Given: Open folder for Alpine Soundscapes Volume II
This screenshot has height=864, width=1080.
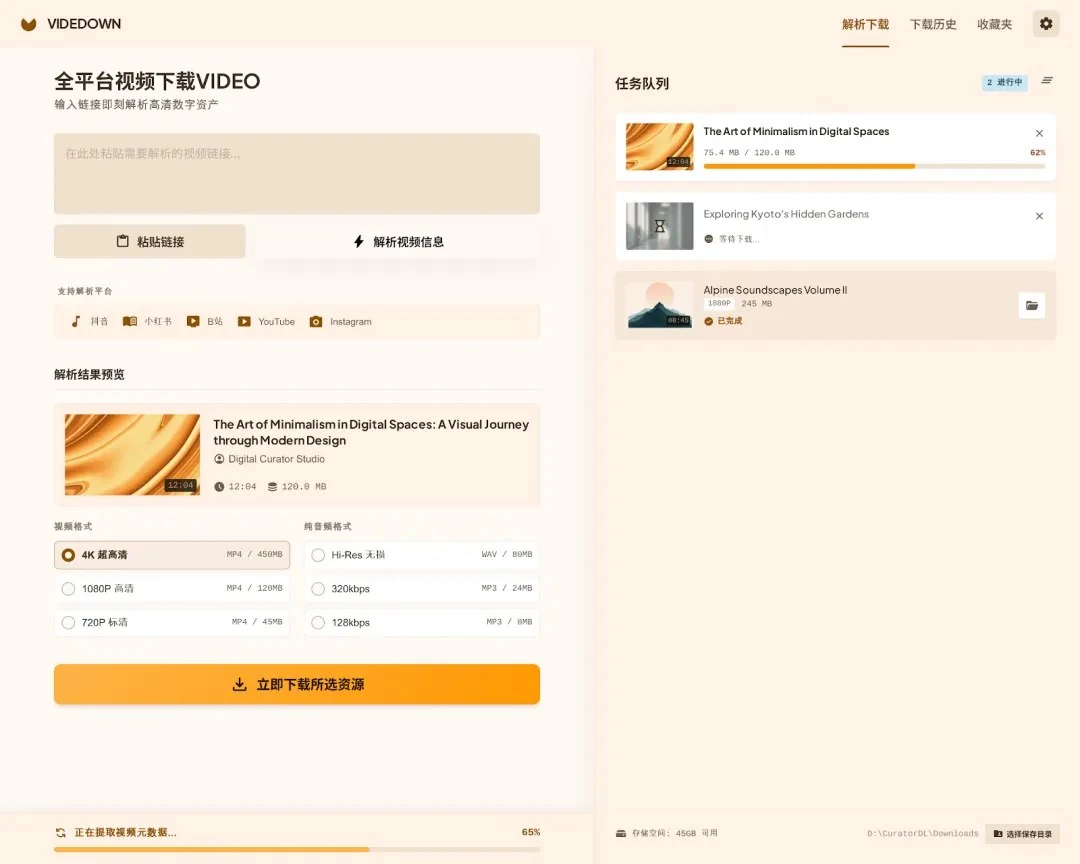Looking at the screenshot, I should pos(1031,305).
